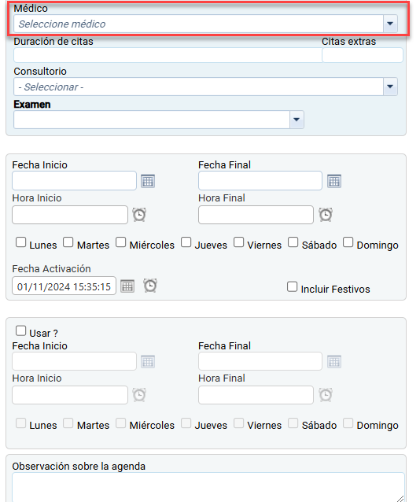Check the Lunes checkbox in first schedule

(x=21, y=242)
